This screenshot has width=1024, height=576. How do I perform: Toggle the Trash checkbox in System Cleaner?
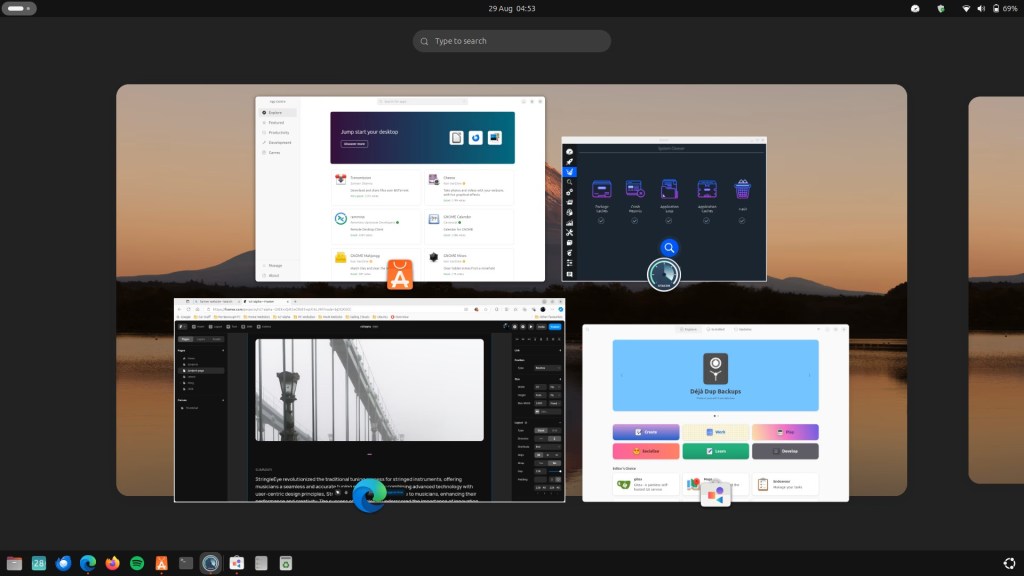tap(742, 220)
